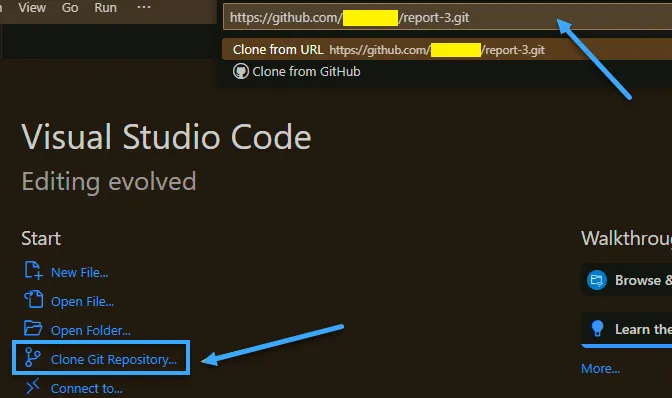Viewport: 672px width, 398px height.
Task: Open the Clone Git Repository... link
Action: point(114,359)
